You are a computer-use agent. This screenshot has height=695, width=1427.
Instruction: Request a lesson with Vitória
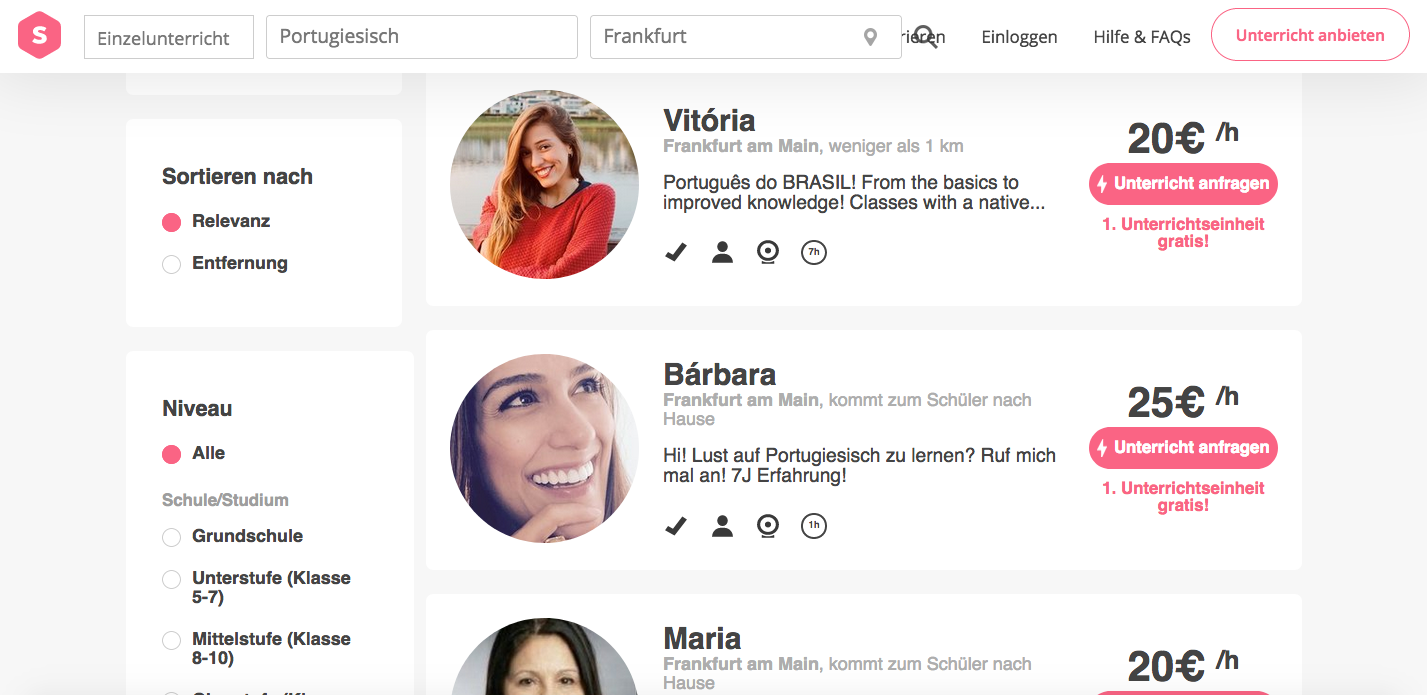(1183, 184)
